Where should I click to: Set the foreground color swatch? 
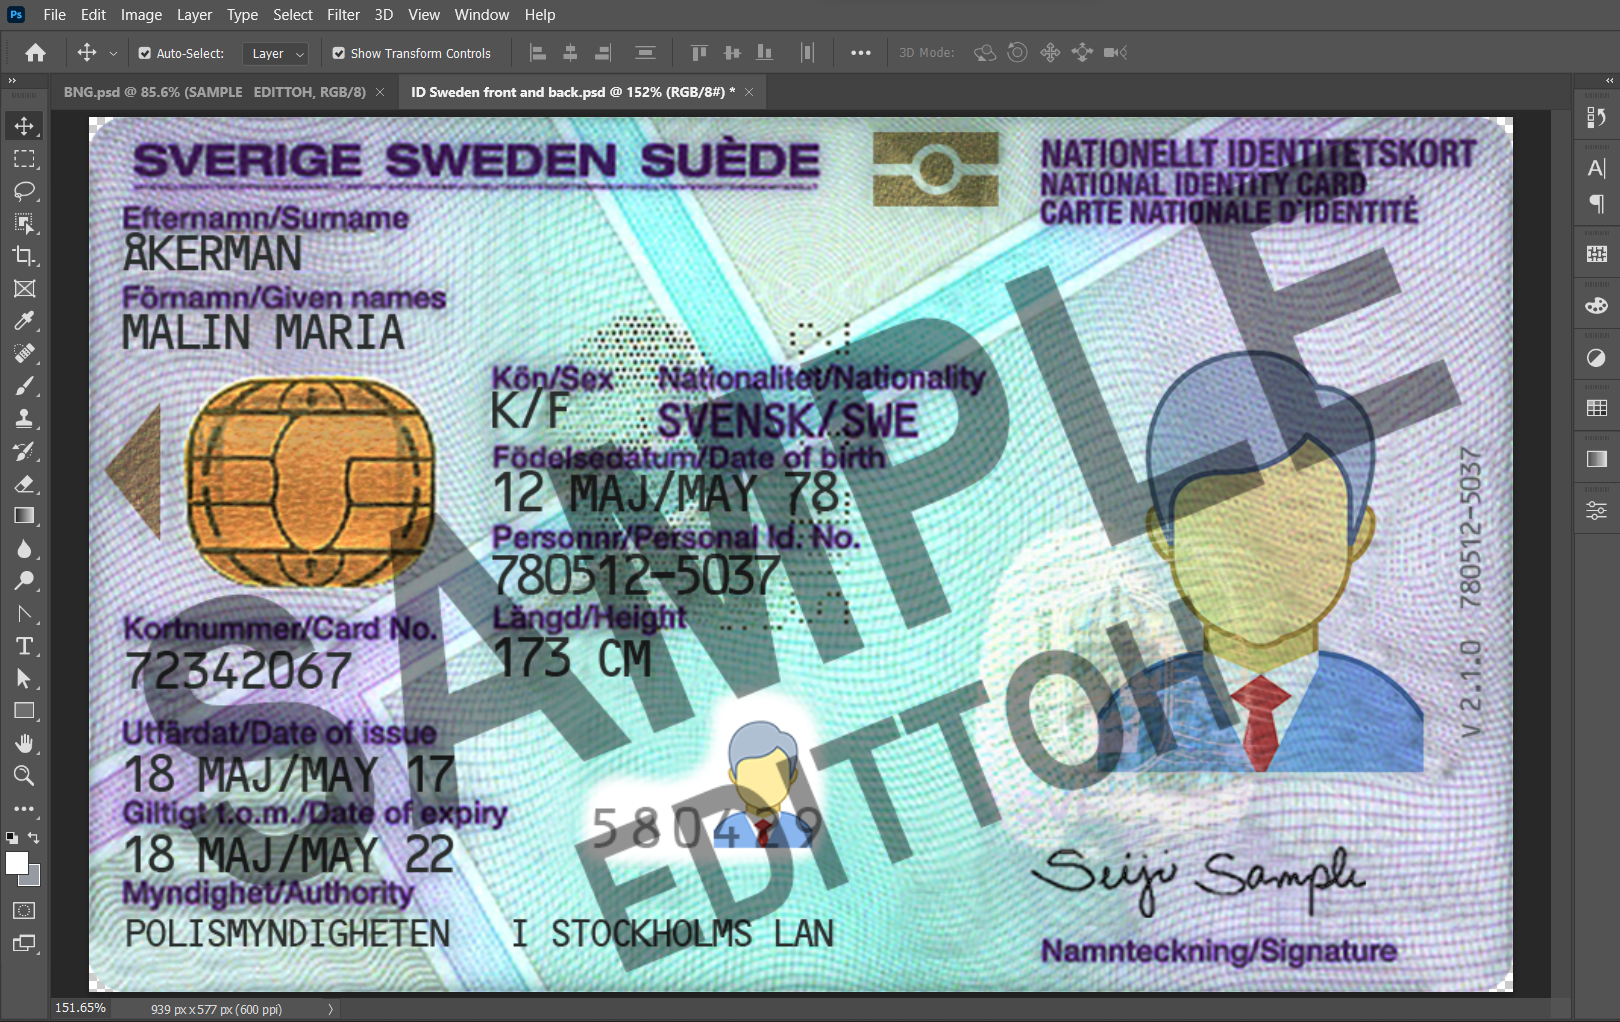(16, 863)
